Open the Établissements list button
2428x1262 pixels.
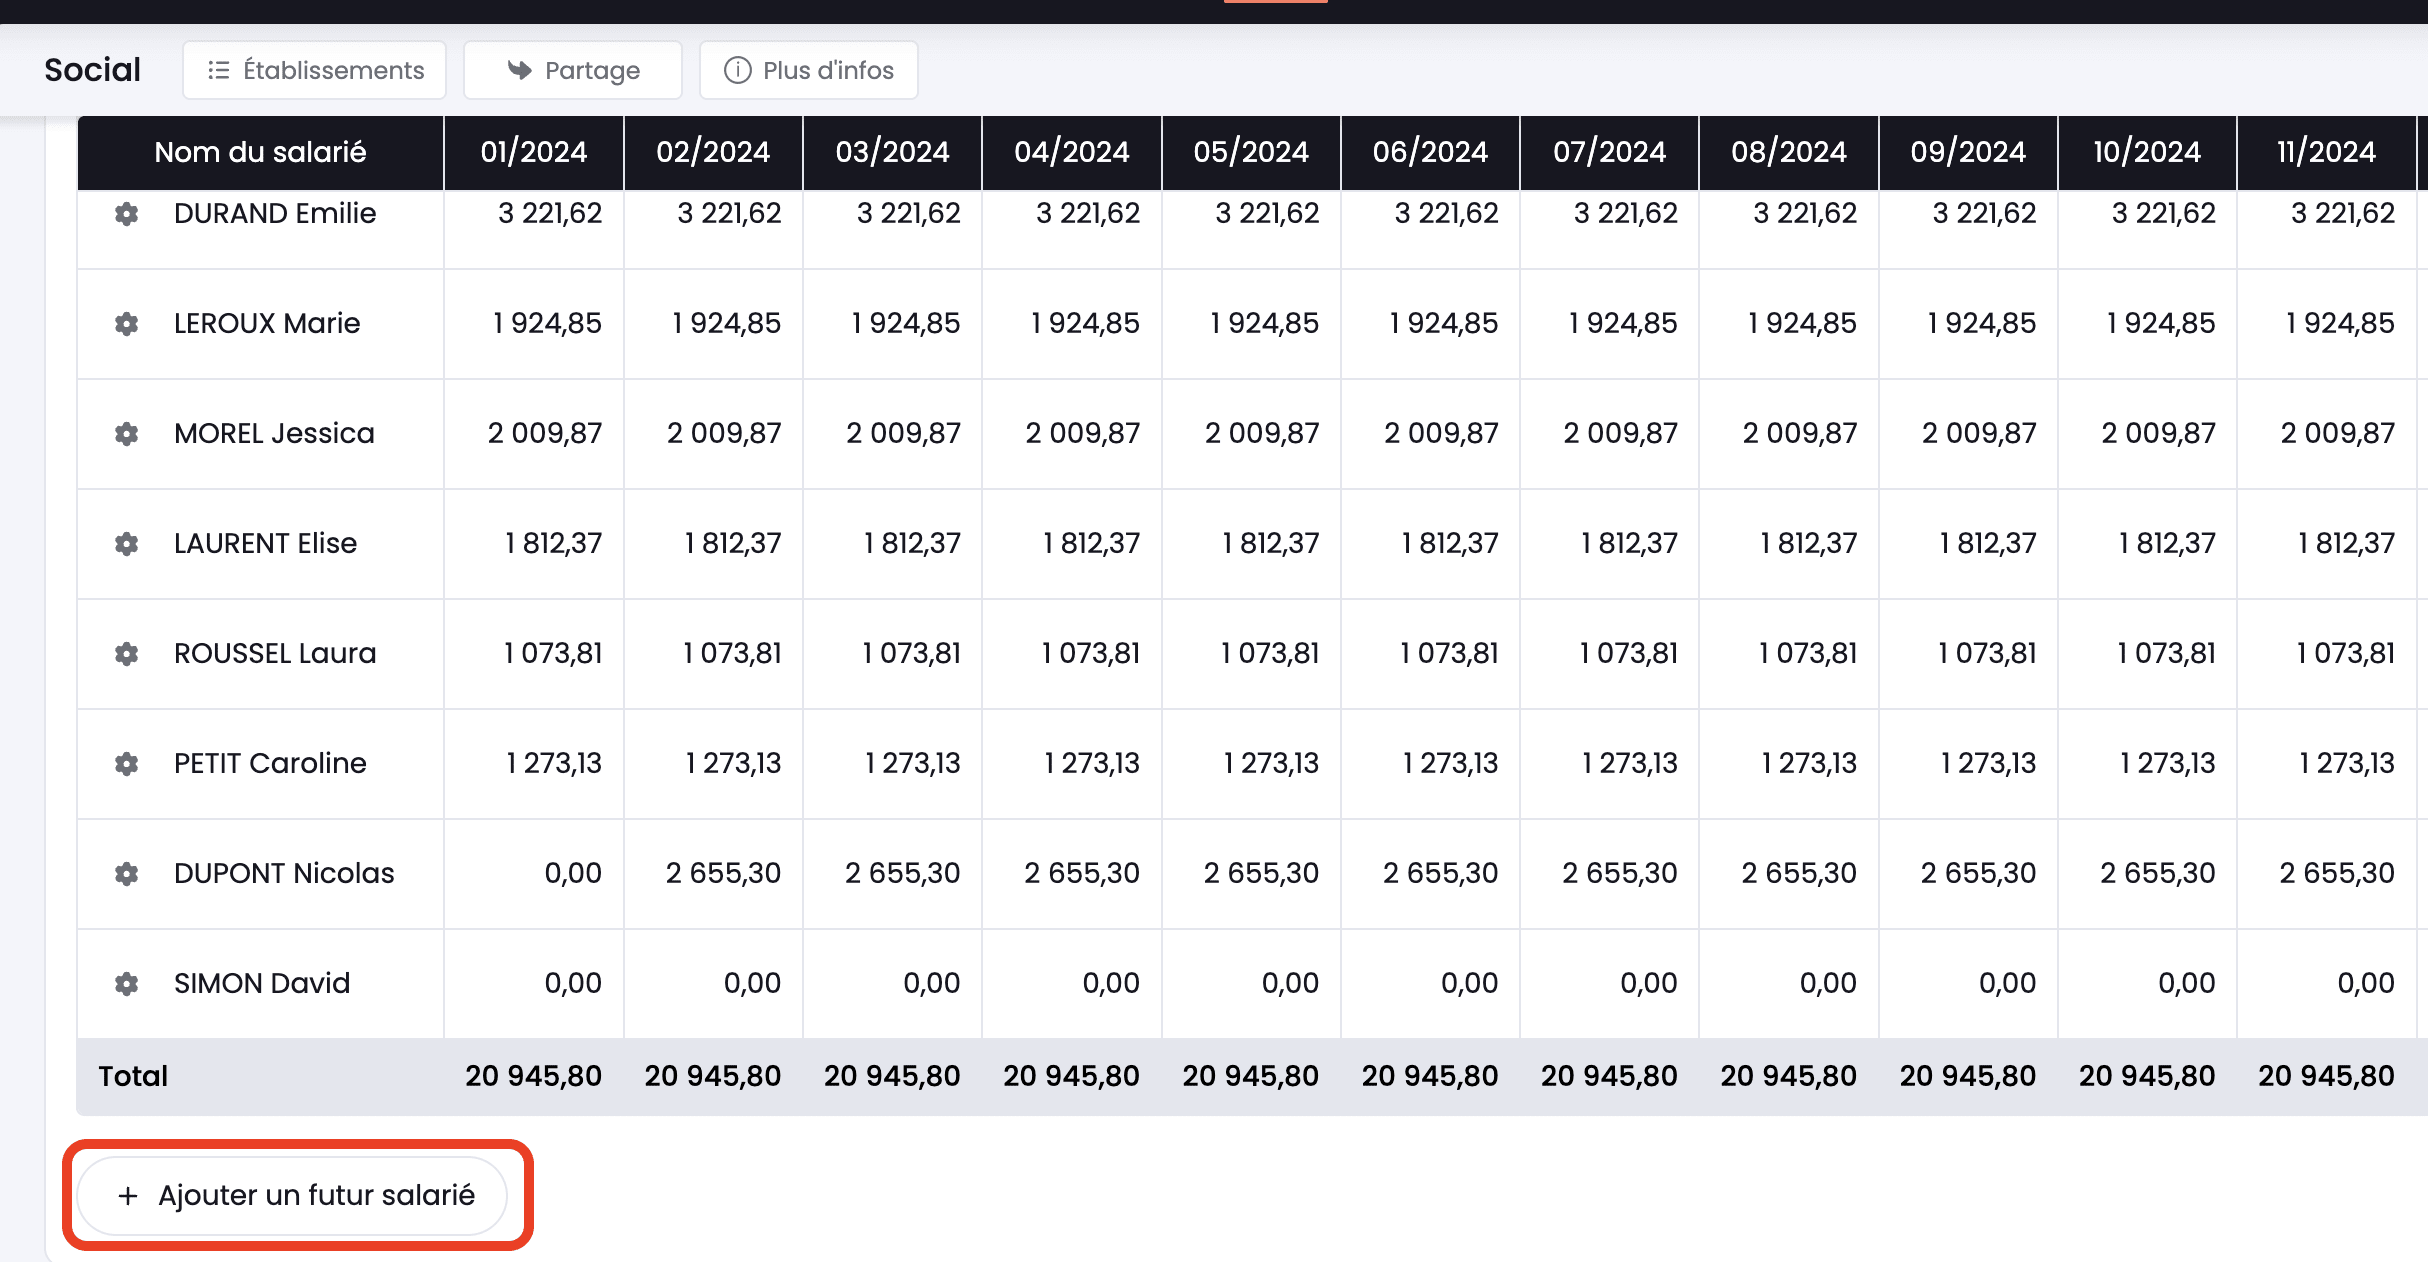pos(314,70)
